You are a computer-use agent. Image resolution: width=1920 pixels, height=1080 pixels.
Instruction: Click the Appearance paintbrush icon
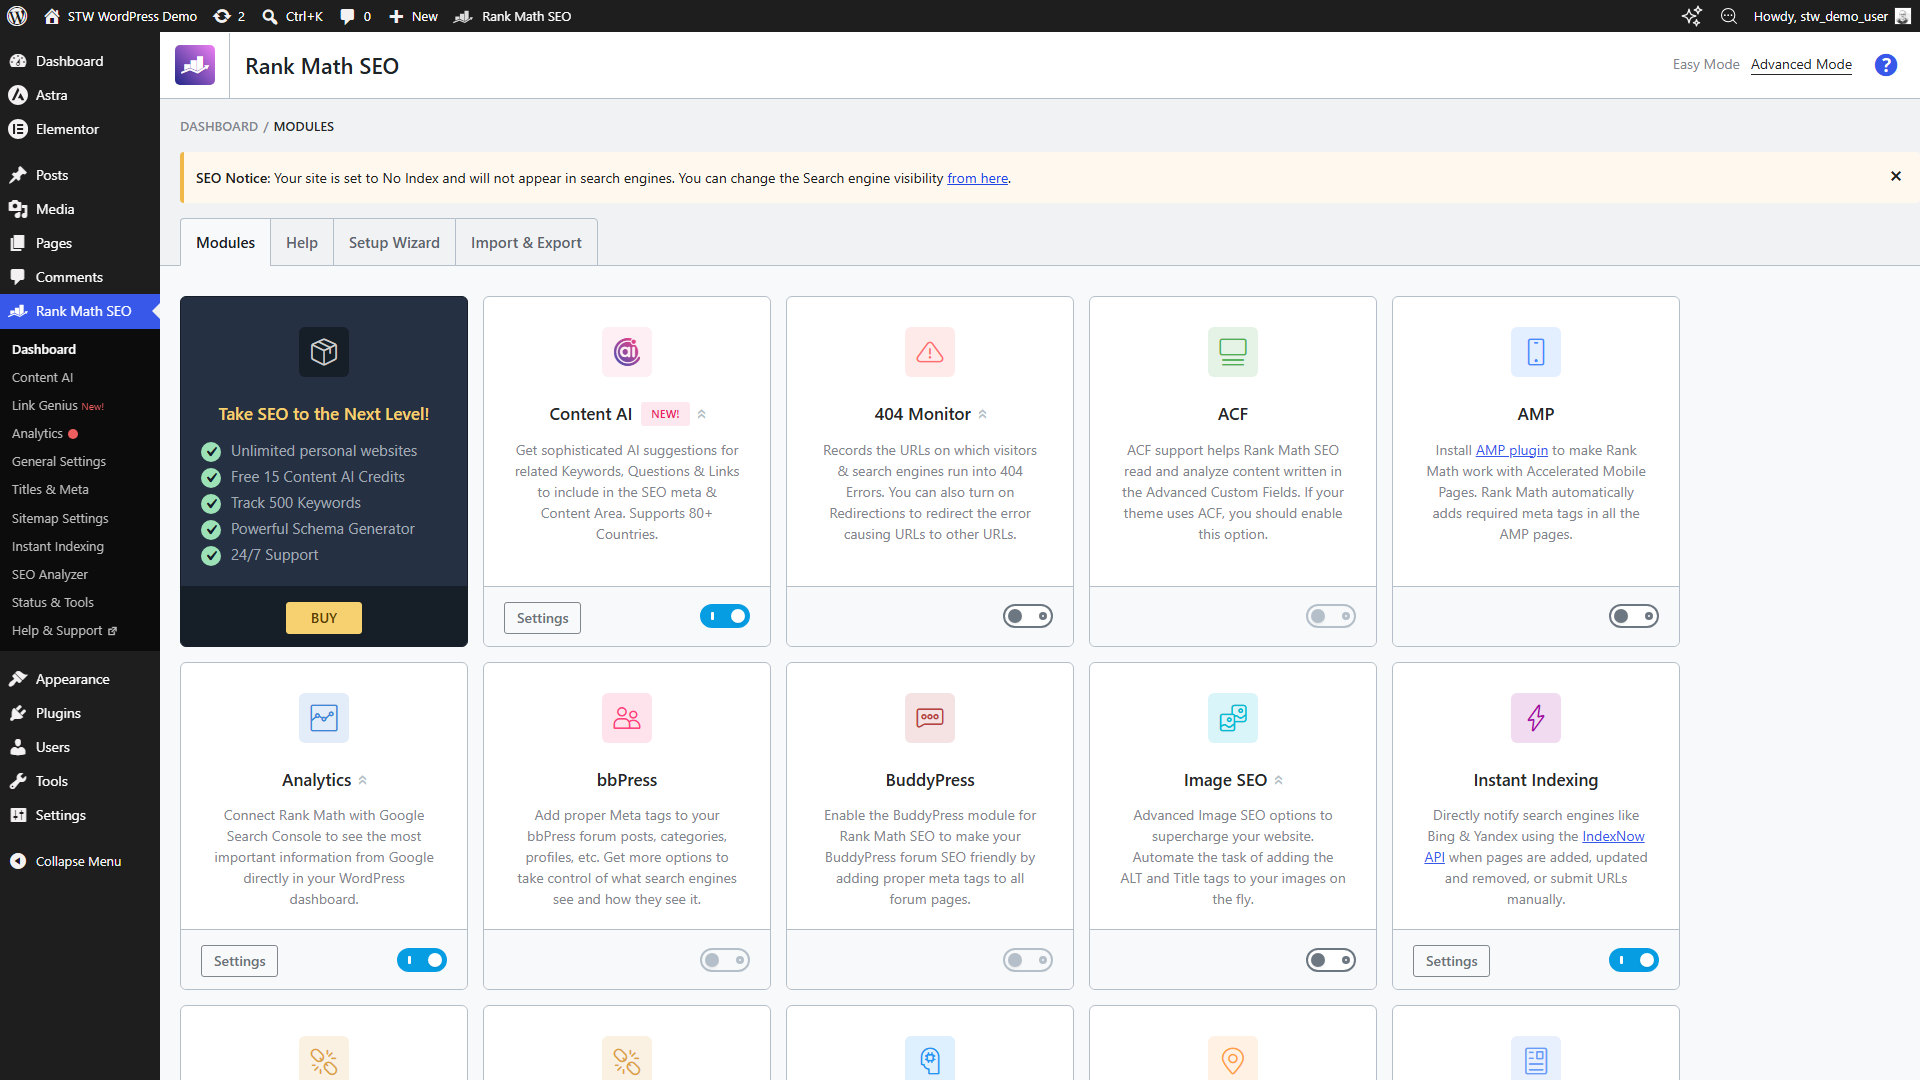pos(18,679)
